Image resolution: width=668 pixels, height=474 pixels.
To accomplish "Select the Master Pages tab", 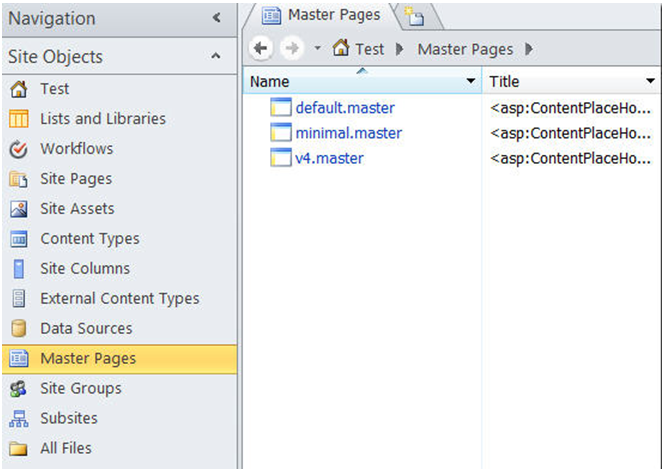I will coord(322,16).
